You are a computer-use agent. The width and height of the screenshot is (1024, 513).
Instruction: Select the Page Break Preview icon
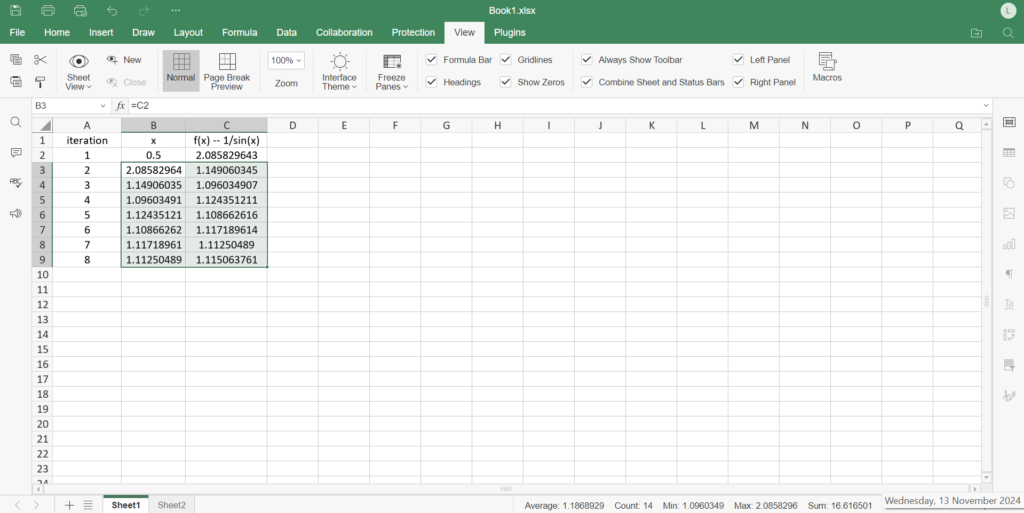click(227, 71)
